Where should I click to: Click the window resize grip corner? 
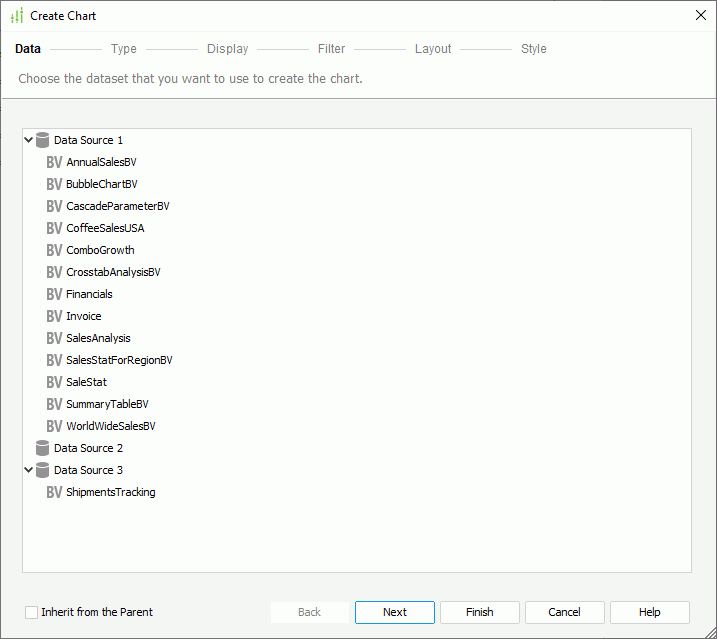[x=709, y=632]
